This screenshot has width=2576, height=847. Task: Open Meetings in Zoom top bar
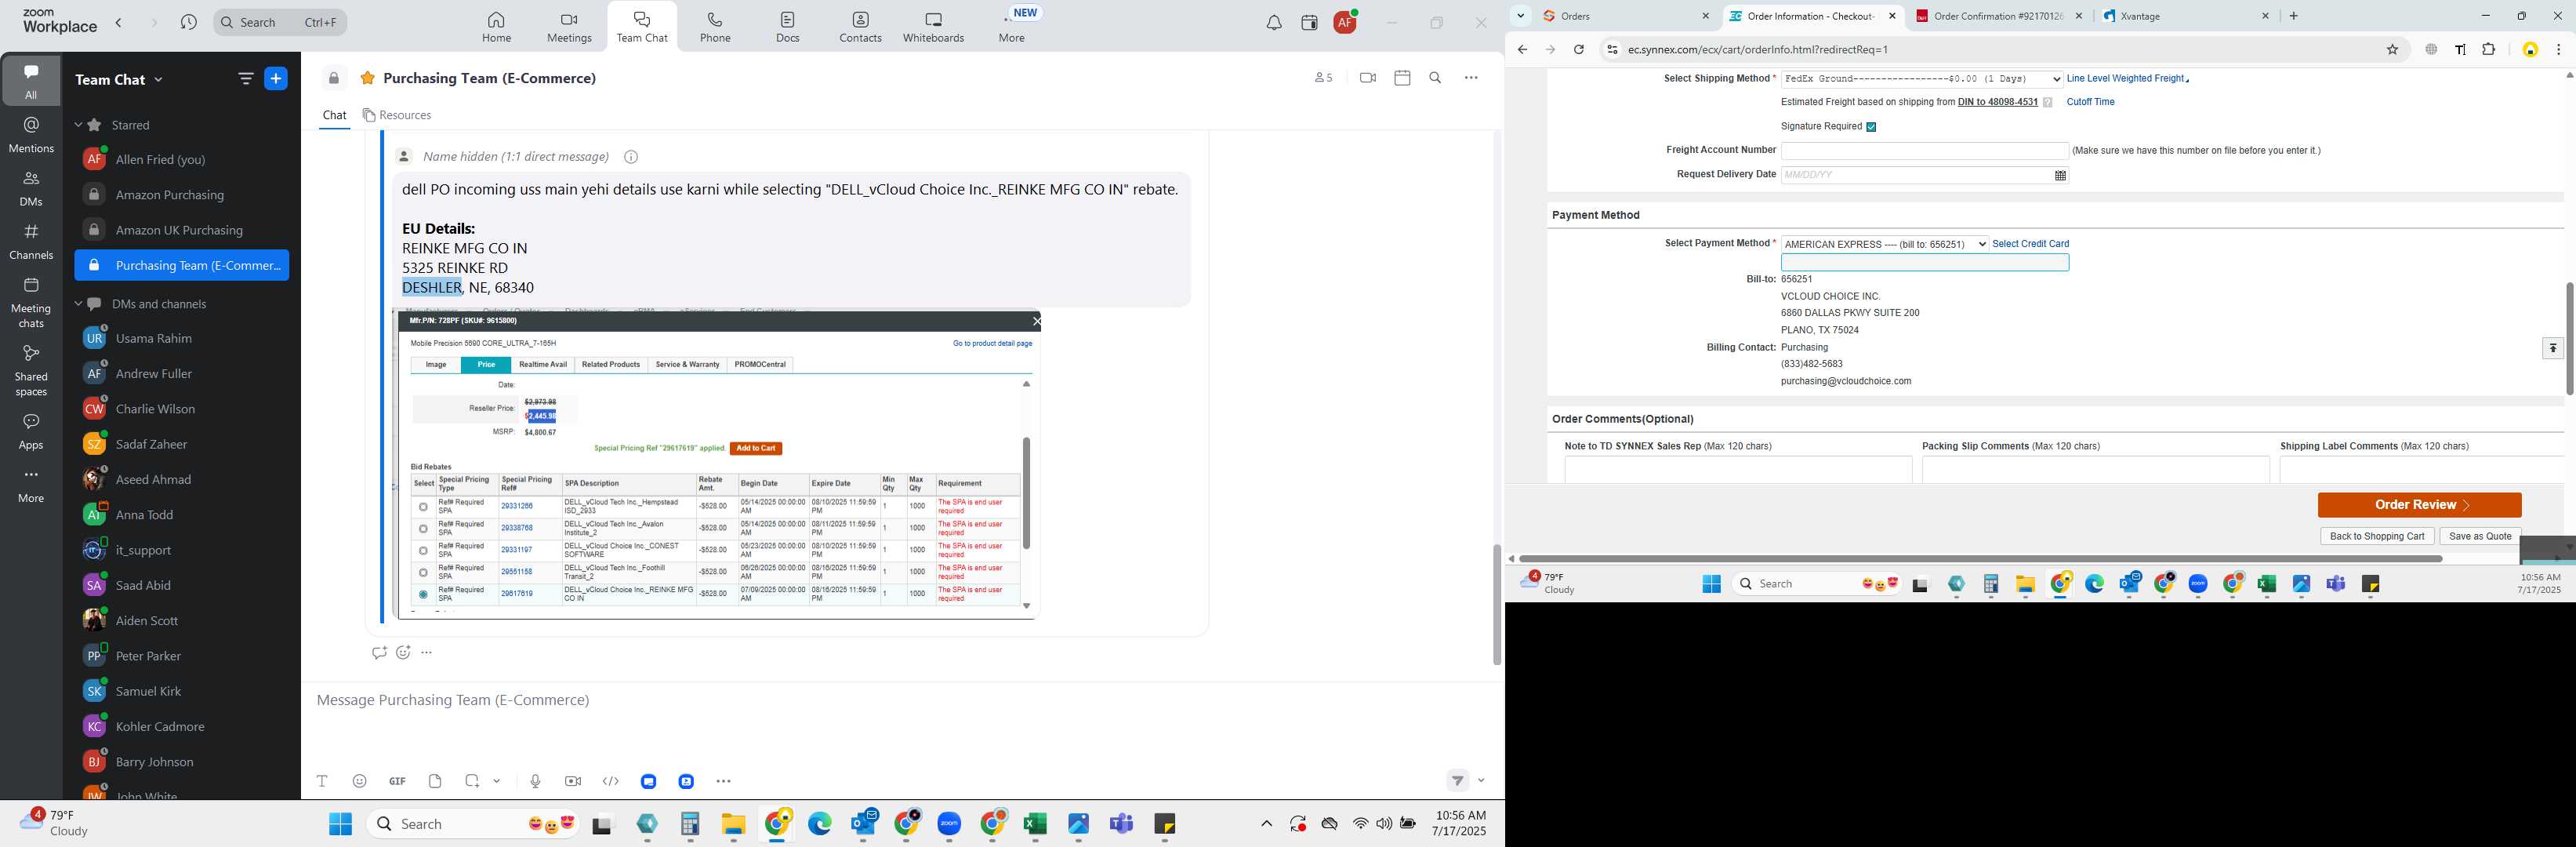[x=569, y=27]
